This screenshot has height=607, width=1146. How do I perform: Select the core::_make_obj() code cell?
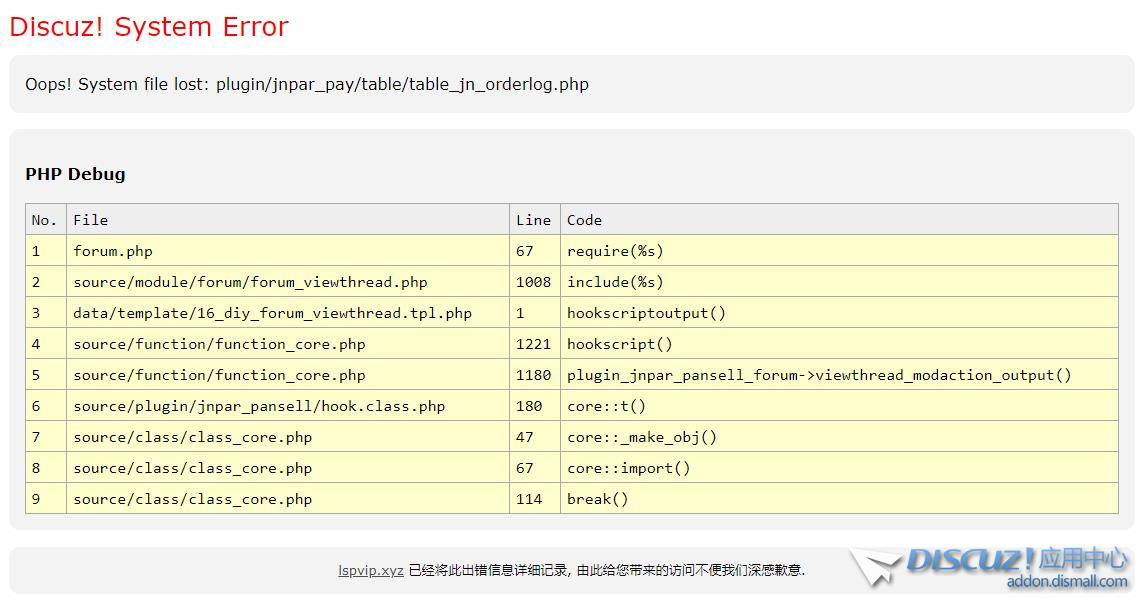tap(642, 437)
